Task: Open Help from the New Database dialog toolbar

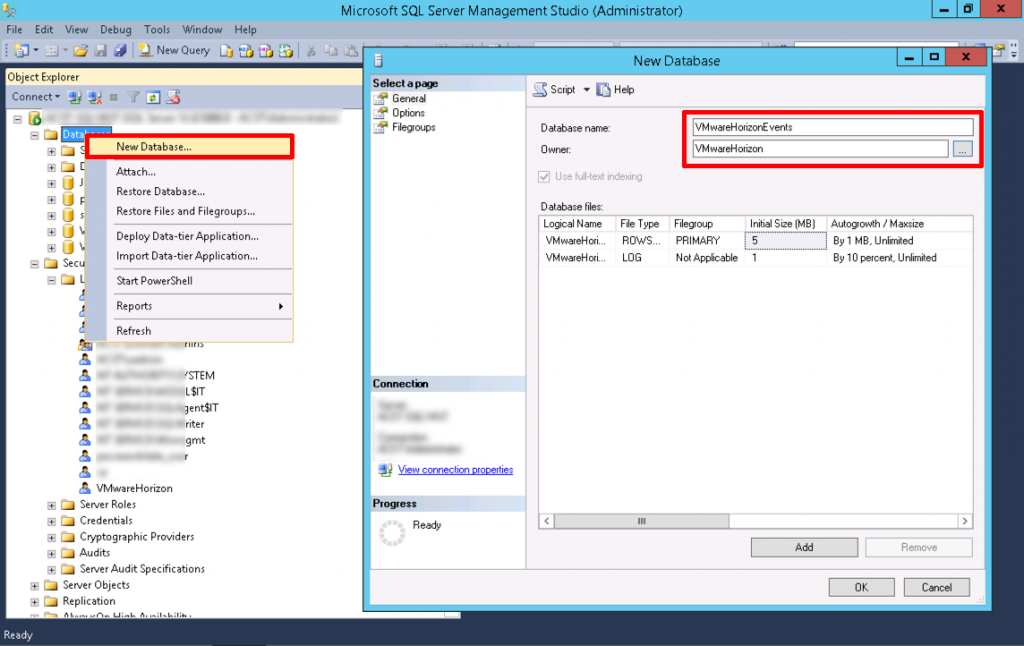Action: pyautogui.click(x=618, y=89)
